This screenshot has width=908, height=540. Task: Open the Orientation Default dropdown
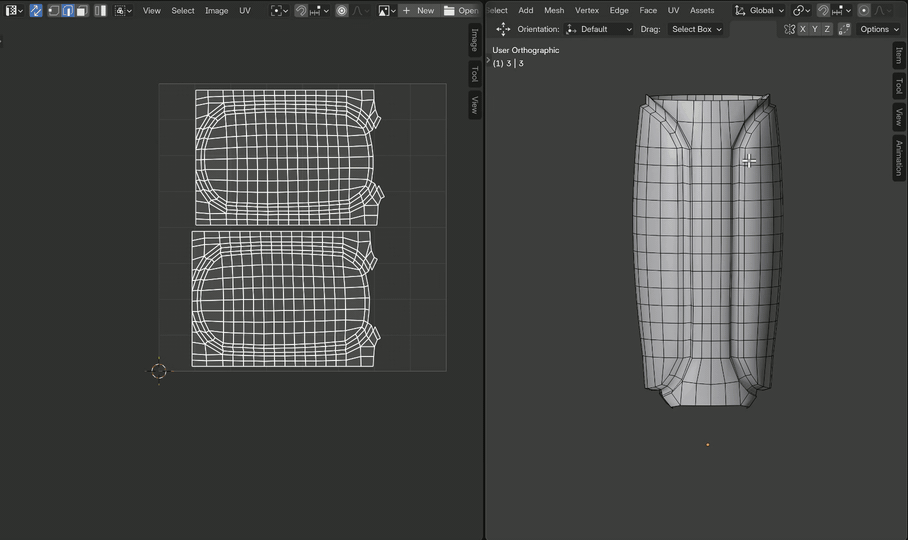pyautogui.click(x=599, y=29)
